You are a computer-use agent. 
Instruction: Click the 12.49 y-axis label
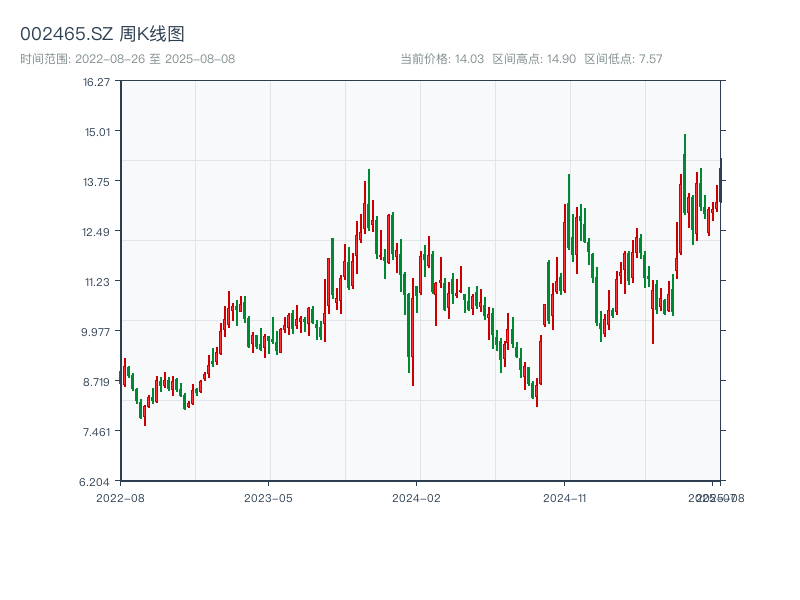click(97, 232)
